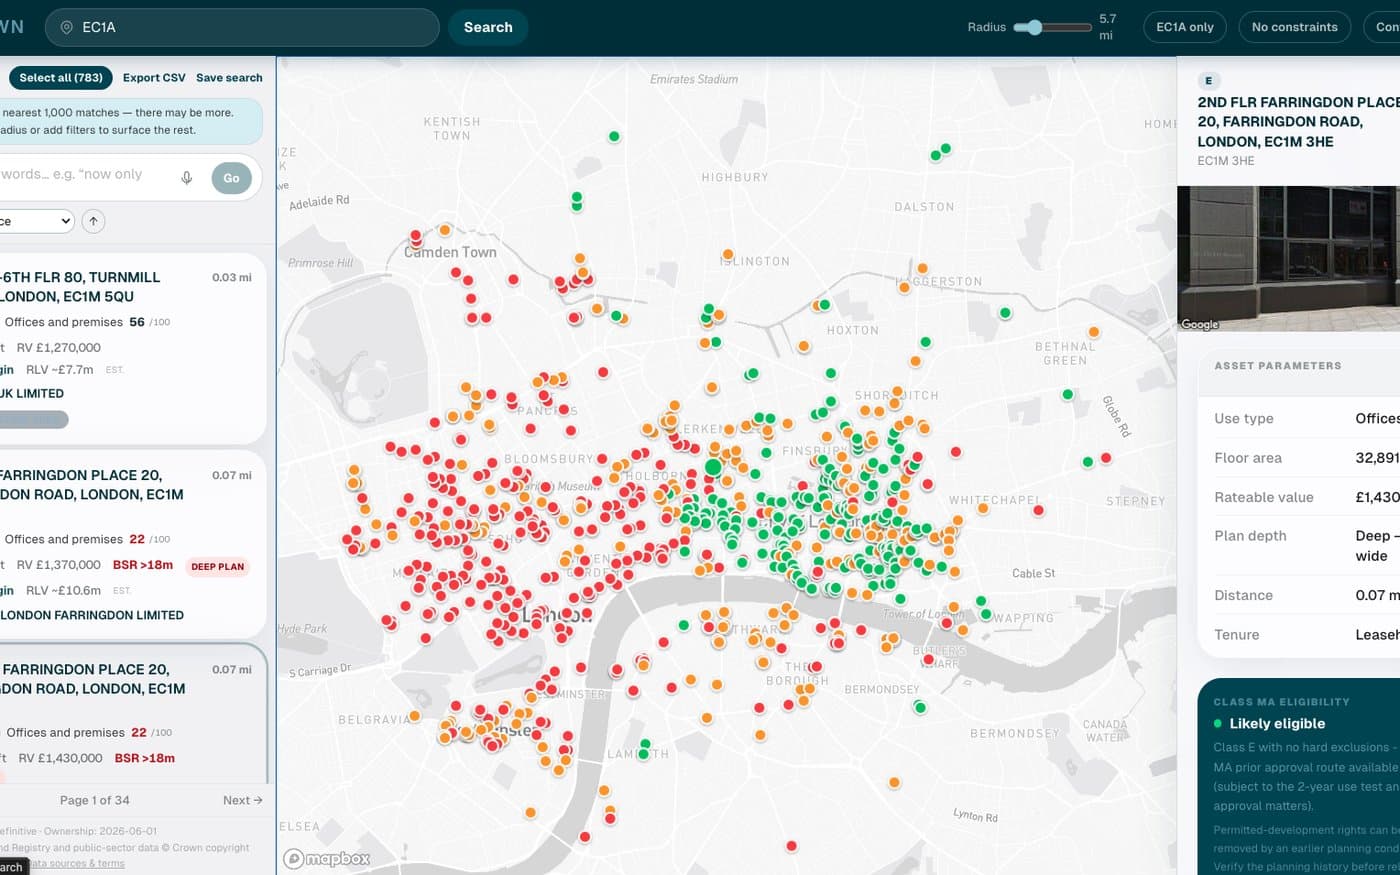This screenshot has width=1400, height=875.
Task: Click the 0.03 mi distance label
Action: [x=232, y=277]
